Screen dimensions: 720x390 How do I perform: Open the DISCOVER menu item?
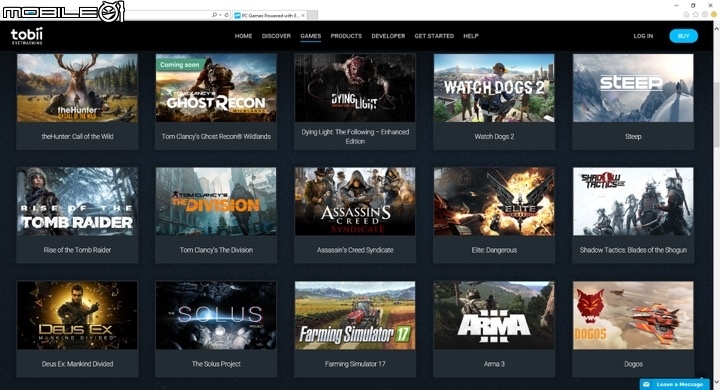(276, 36)
